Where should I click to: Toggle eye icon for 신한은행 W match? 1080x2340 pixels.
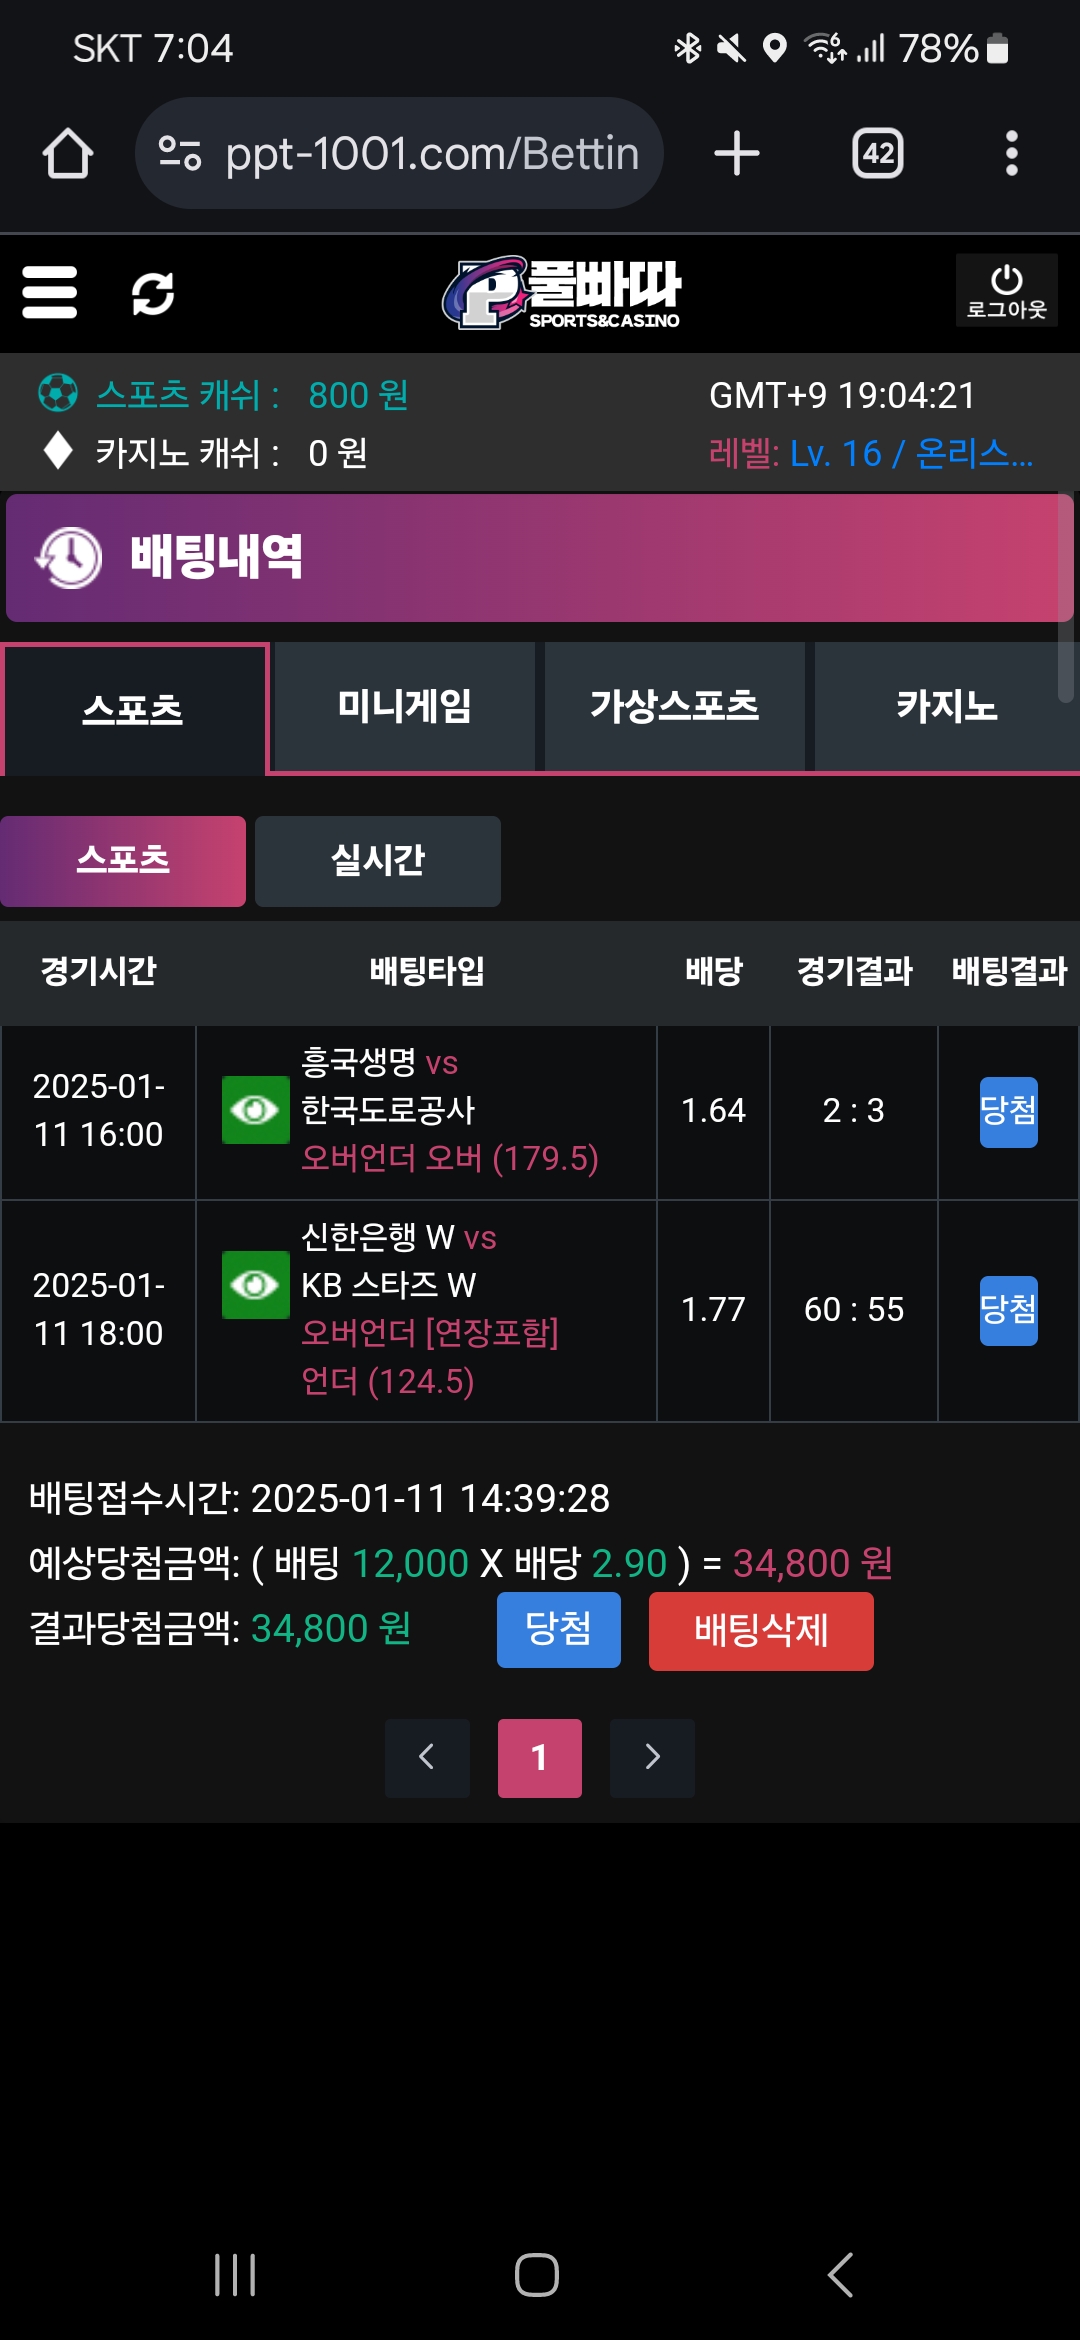coord(255,1285)
